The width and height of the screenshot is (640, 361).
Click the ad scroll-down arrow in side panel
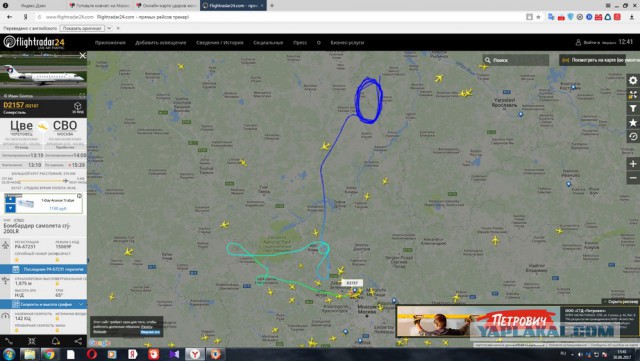click(x=10, y=208)
